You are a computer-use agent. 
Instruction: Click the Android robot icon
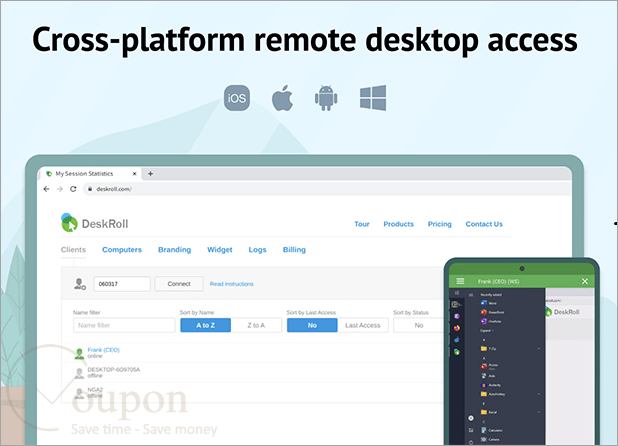[326, 98]
